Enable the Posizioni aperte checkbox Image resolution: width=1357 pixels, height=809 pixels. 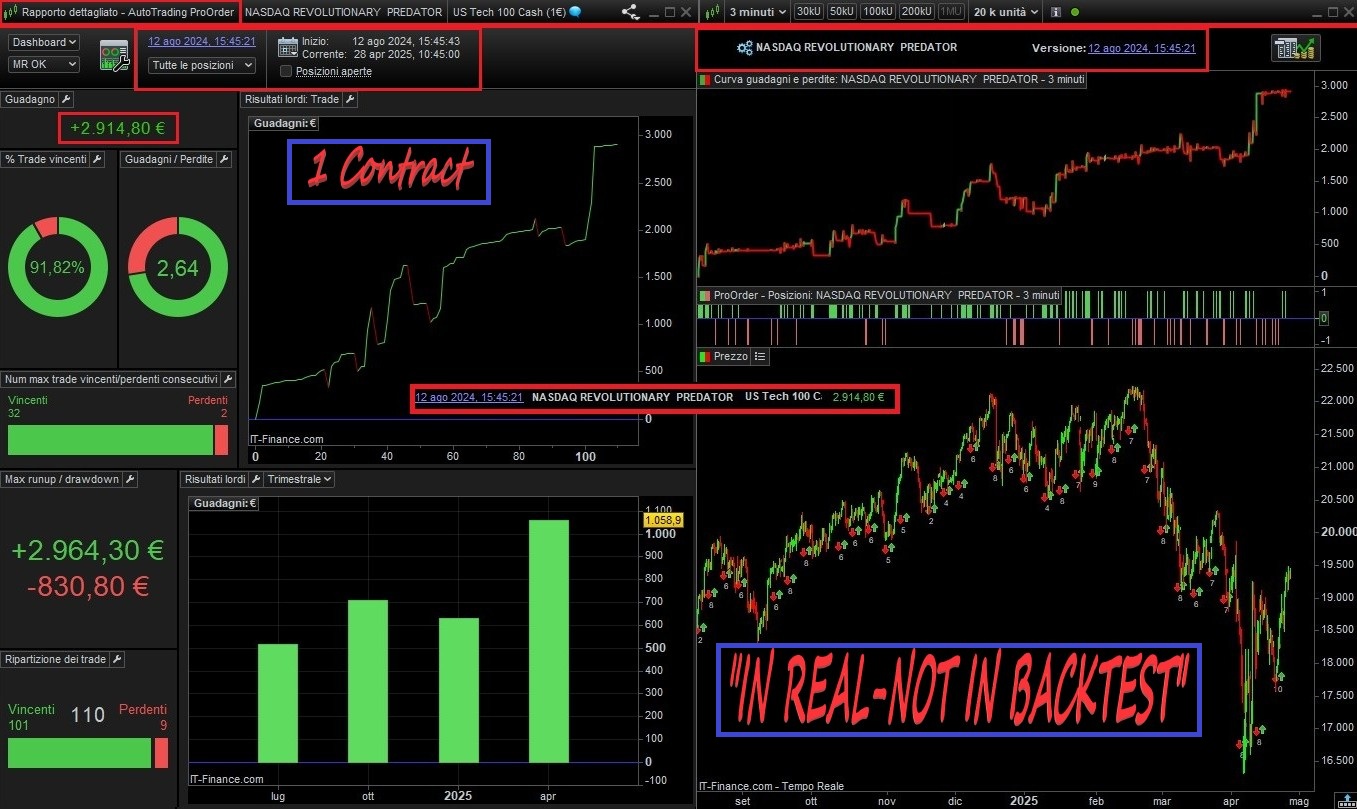(287, 71)
